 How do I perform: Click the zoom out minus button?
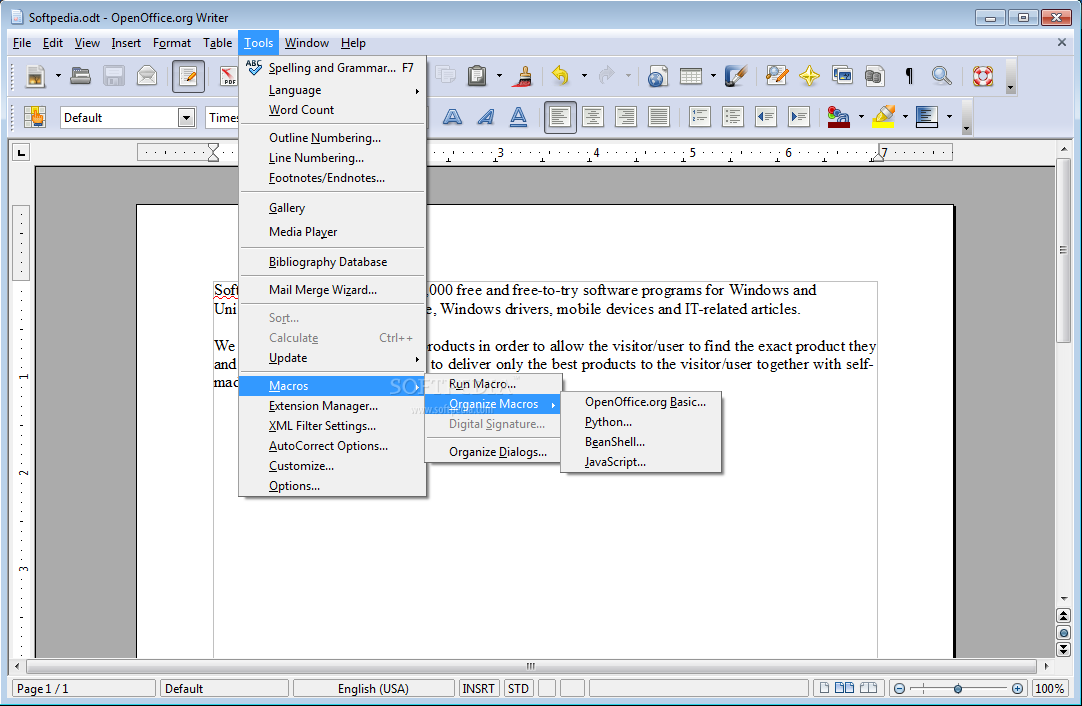pyautogui.click(x=899, y=688)
